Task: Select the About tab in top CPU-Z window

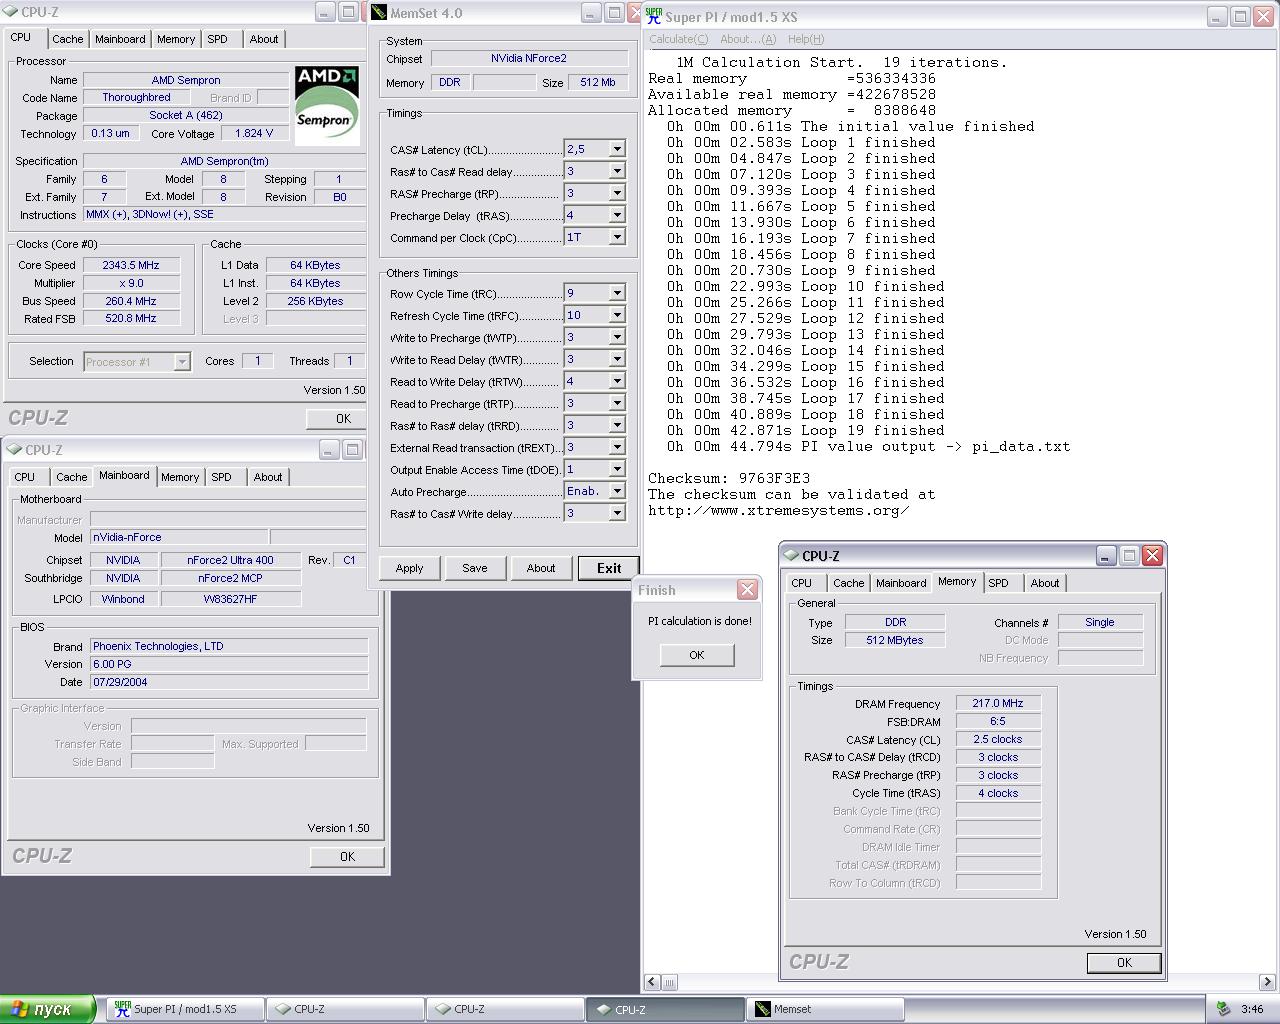Action: (x=264, y=39)
